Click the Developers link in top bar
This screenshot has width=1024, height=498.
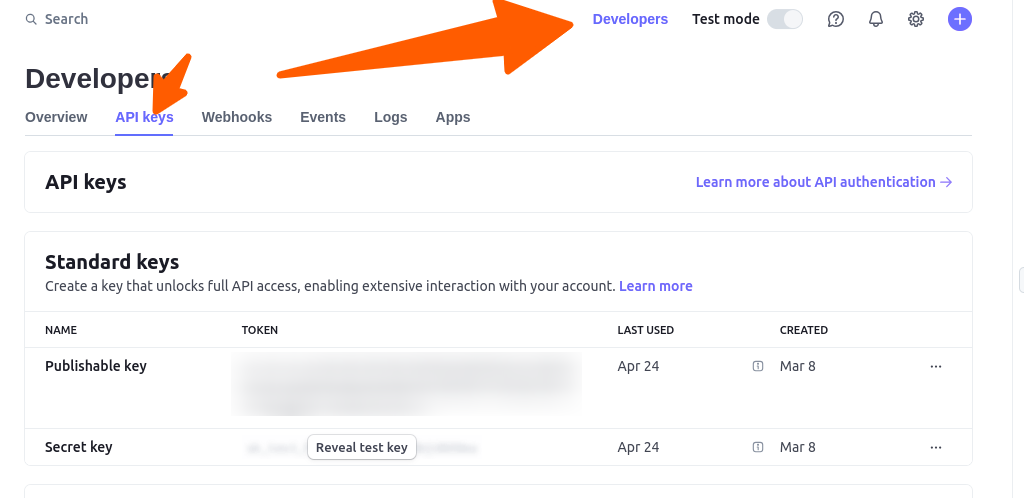(x=630, y=19)
